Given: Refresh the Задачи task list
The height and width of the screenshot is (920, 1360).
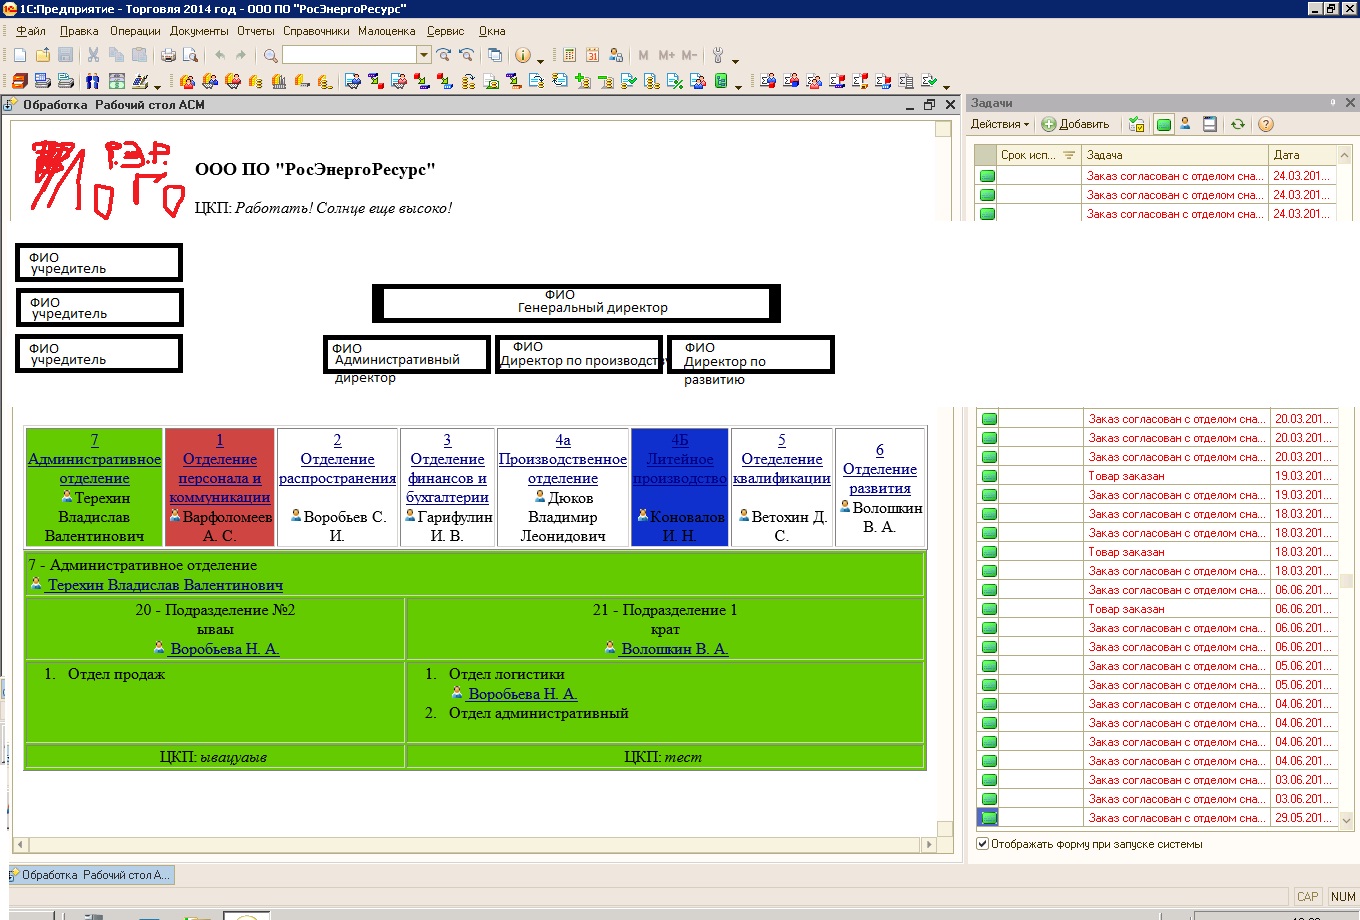Looking at the screenshot, I should point(1238,125).
